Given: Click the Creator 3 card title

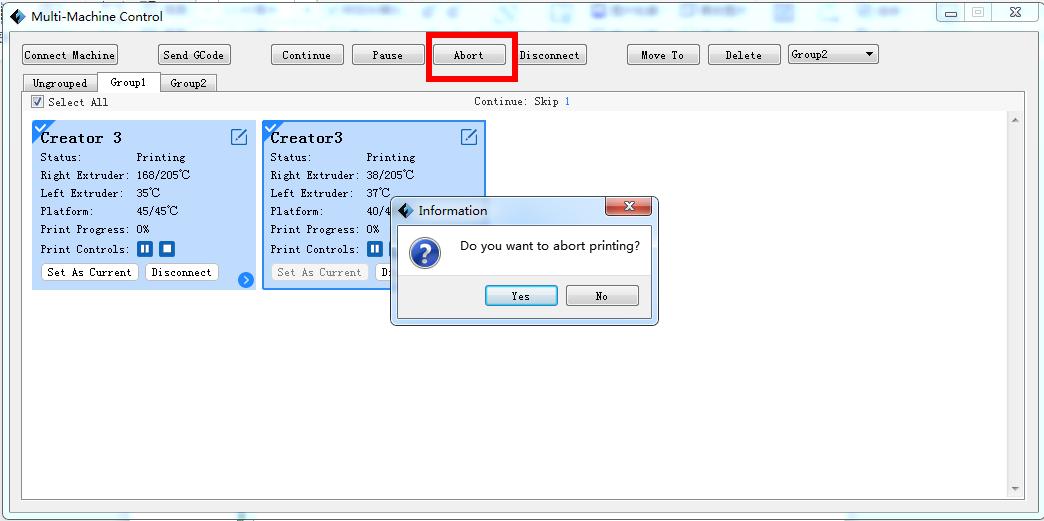Looking at the screenshot, I should [x=81, y=138].
